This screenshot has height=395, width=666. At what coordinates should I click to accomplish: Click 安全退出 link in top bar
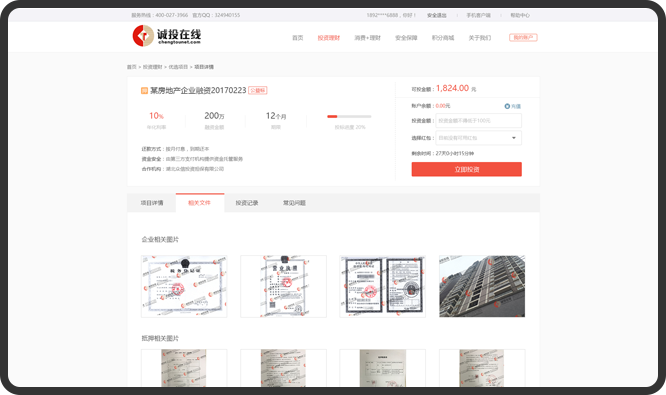[437, 15]
